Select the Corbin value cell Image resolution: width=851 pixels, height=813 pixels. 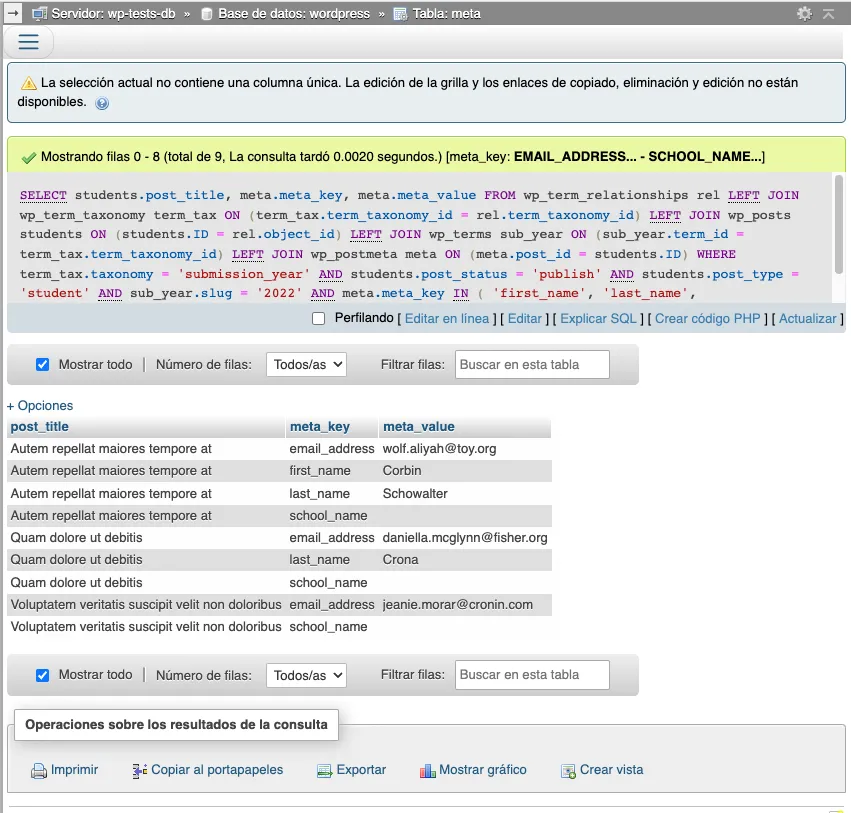(x=465, y=471)
